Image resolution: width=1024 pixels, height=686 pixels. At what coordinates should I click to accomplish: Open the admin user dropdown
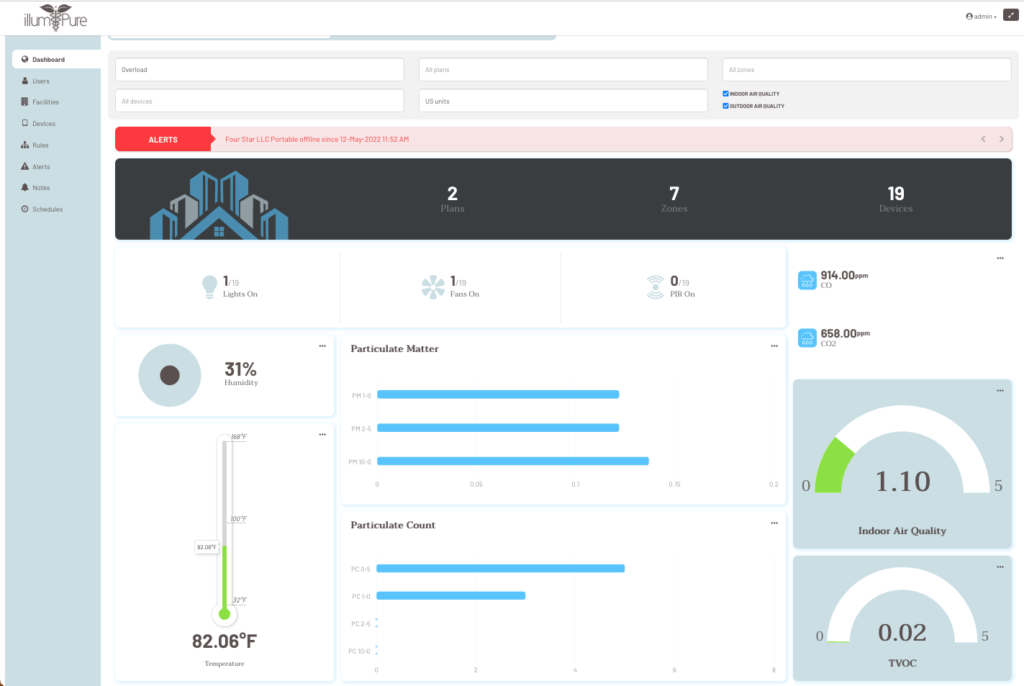[981, 16]
